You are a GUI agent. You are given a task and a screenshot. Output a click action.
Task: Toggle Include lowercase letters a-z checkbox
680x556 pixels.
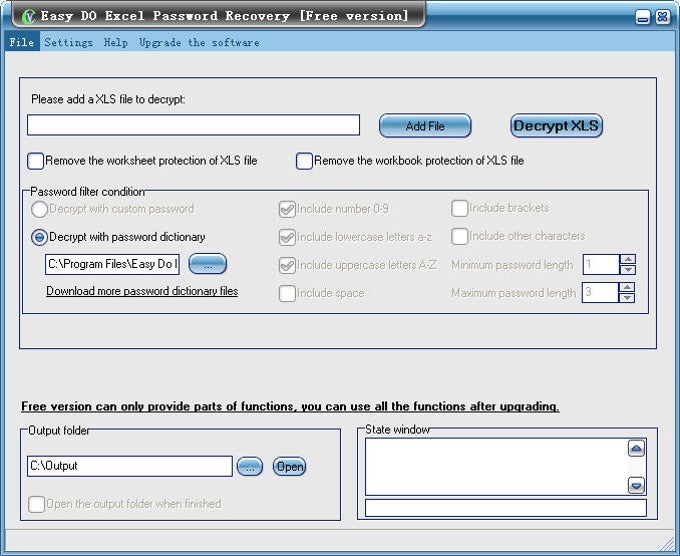point(287,237)
